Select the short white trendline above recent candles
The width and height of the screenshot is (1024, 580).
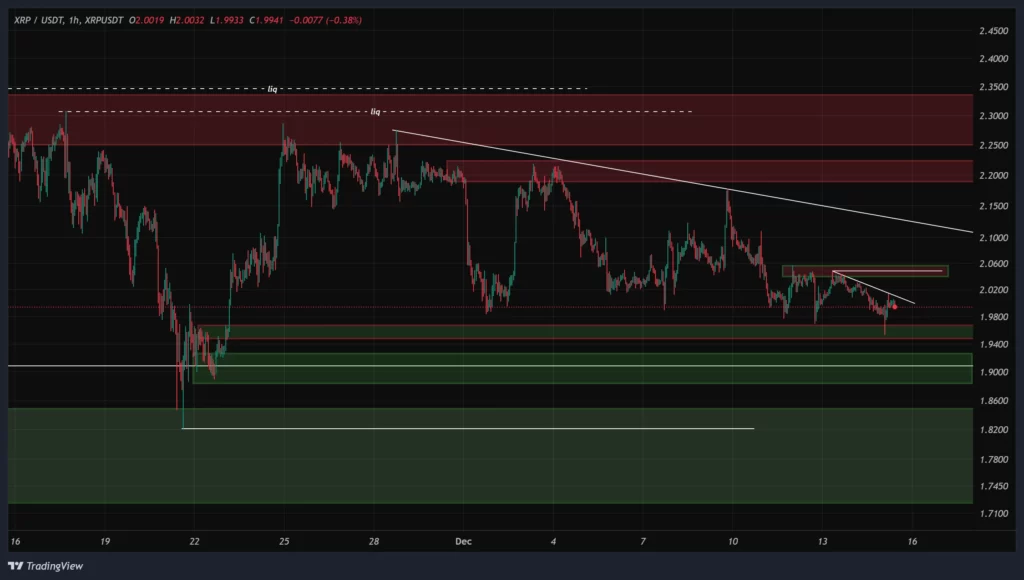[875, 285]
